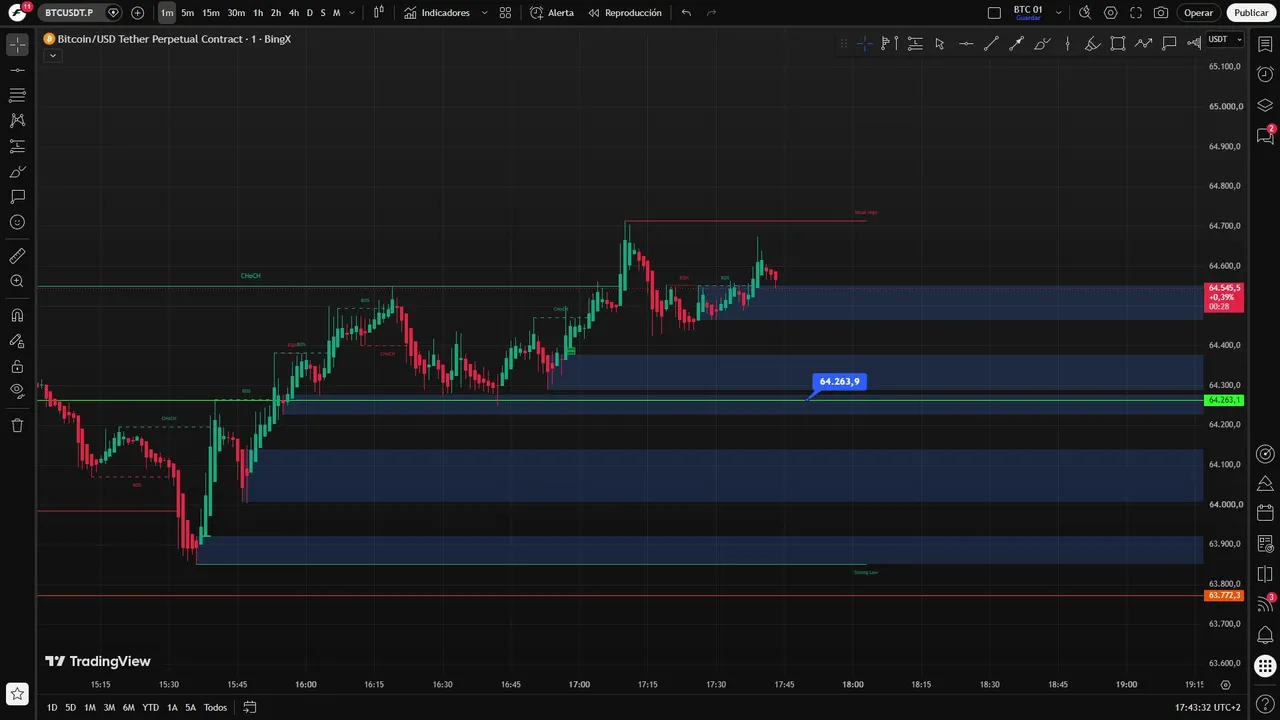Switch to the 5m timeframe
This screenshot has width=1280, height=720.
(187, 13)
